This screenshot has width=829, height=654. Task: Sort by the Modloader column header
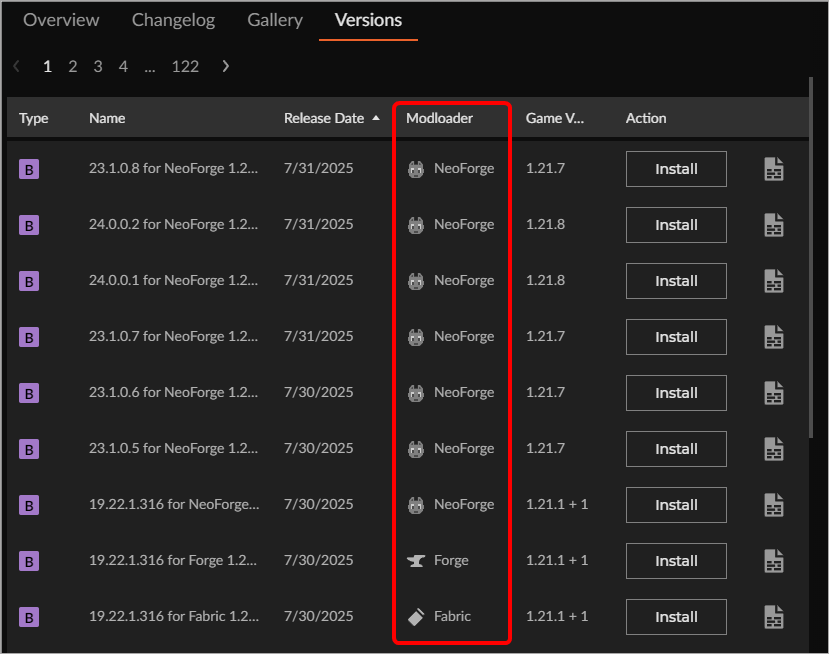[439, 118]
